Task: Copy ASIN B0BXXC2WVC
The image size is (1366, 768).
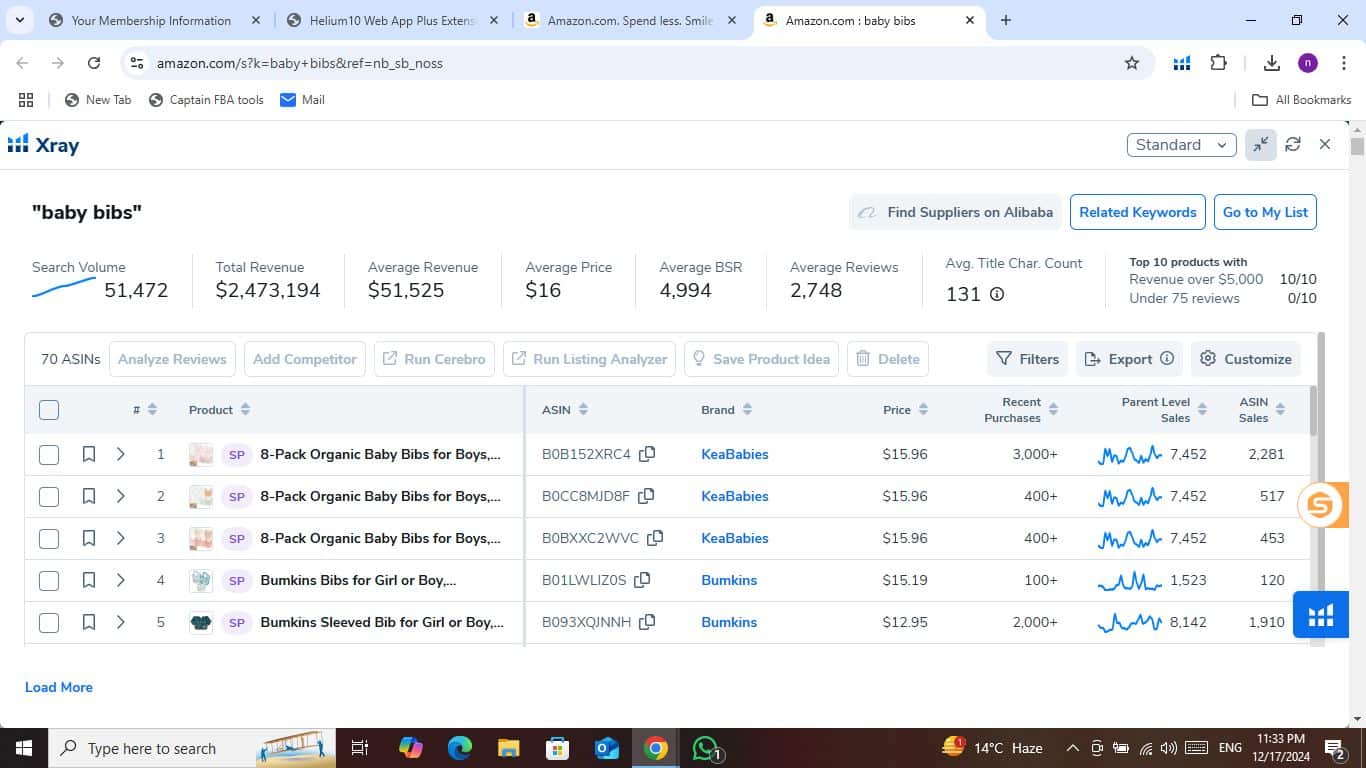Action: pyautogui.click(x=655, y=538)
